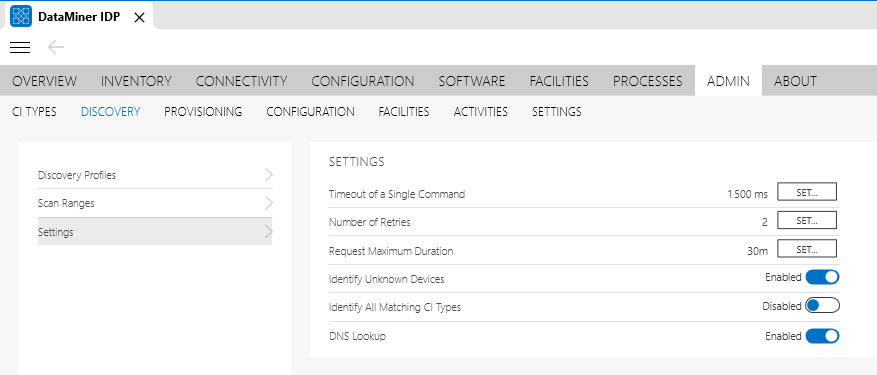This screenshot has width=877, height=375.
Task: Open the SETTINGS subtab
Action: click(x=557, y=111)
